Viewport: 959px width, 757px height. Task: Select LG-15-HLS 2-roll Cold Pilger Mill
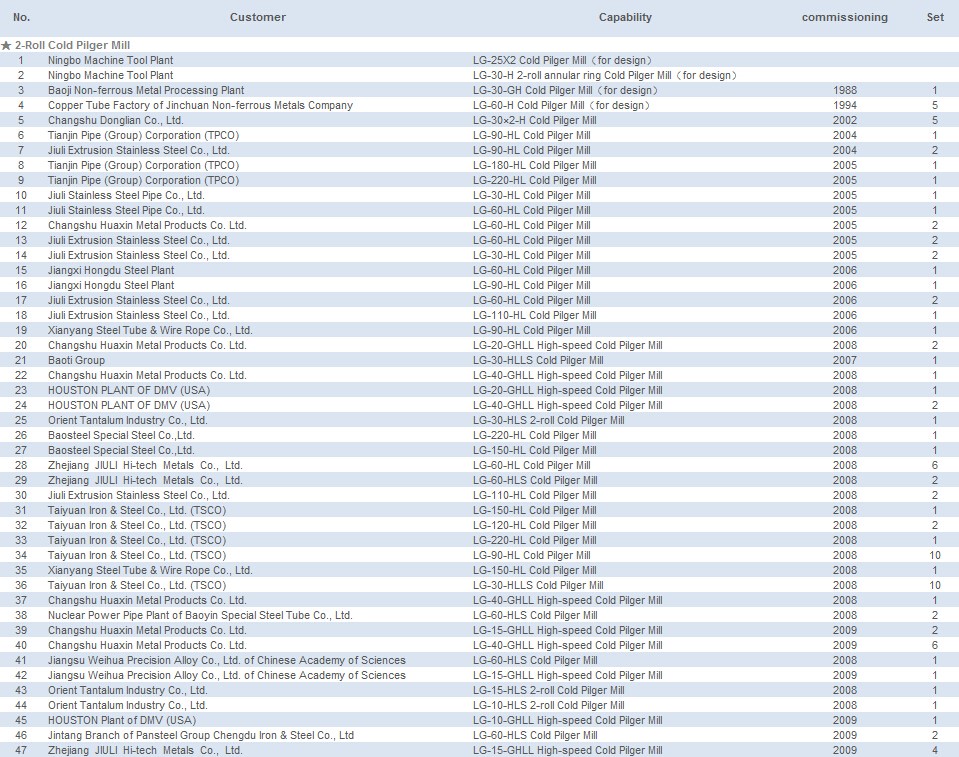tap(549, 690)
